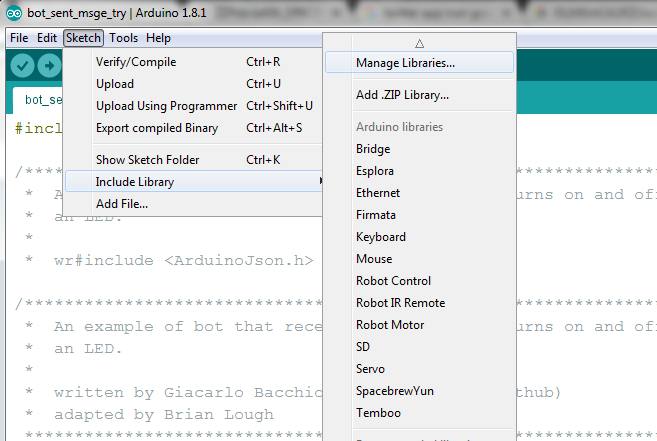
Task: Include the Keyboard library
Action: (419, 237)
